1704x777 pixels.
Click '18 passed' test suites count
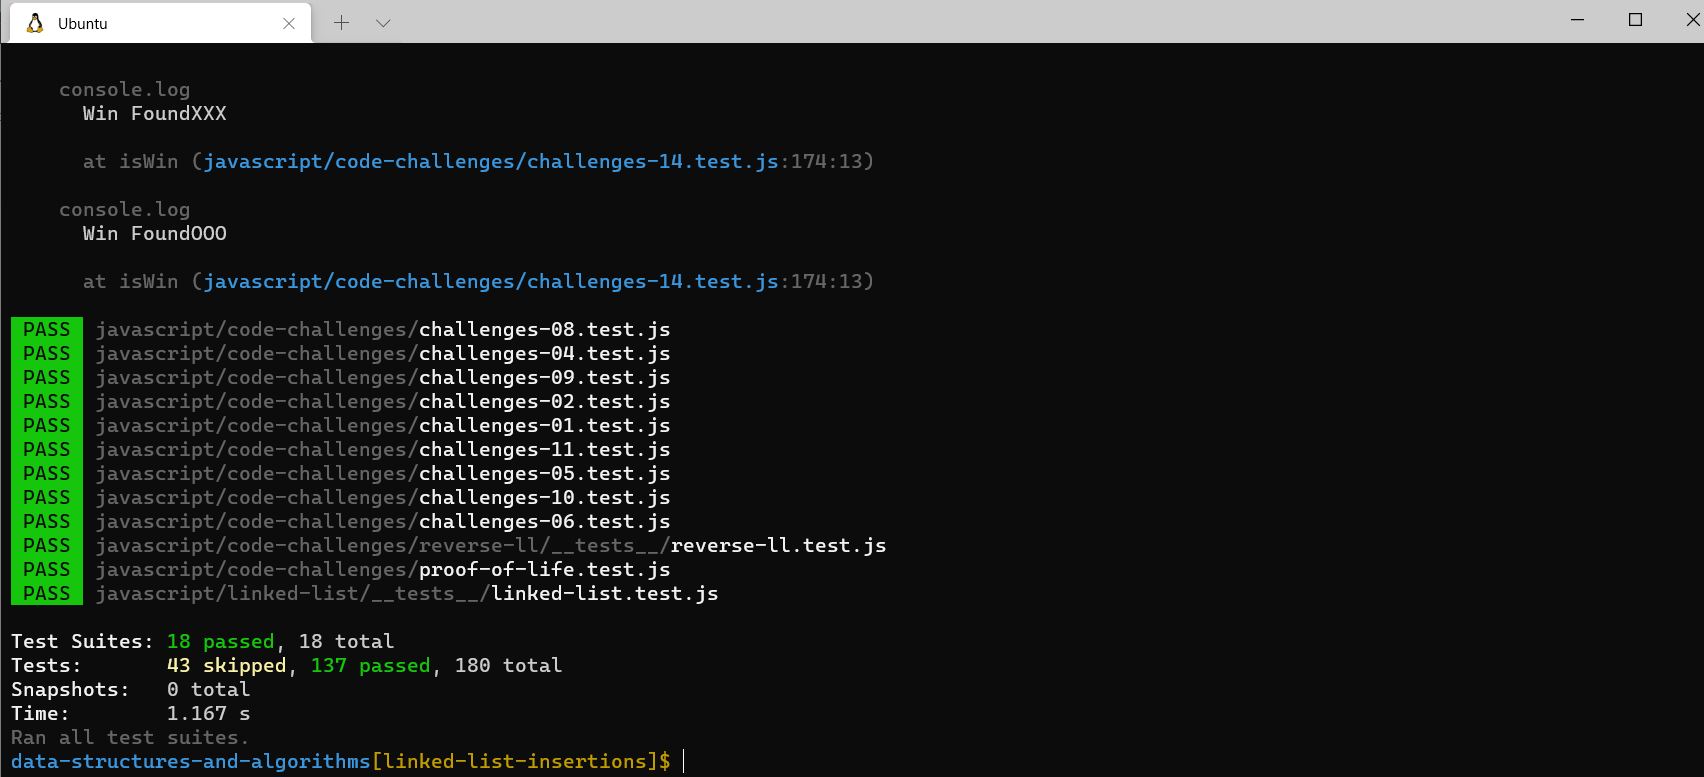pos(220,641)
